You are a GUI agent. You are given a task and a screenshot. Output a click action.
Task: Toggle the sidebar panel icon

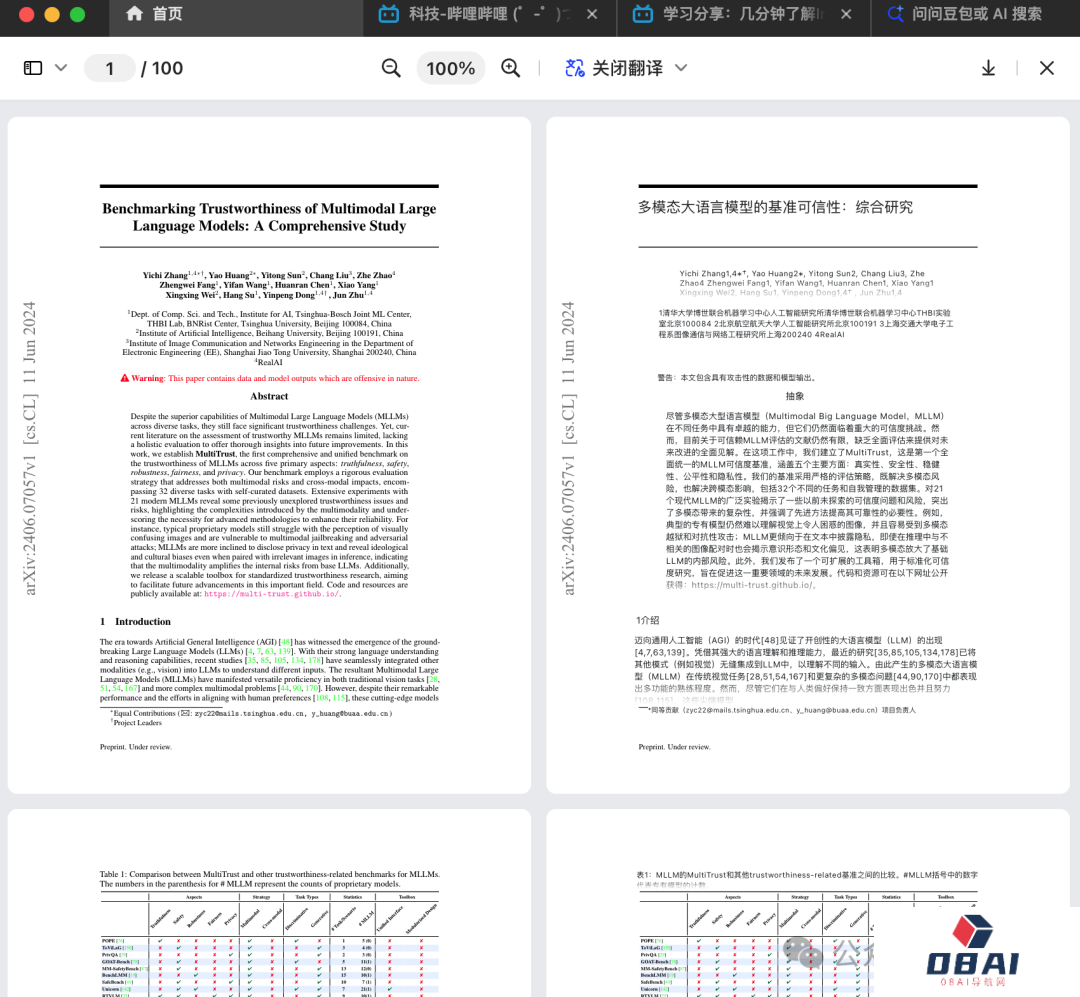point(33,68)
